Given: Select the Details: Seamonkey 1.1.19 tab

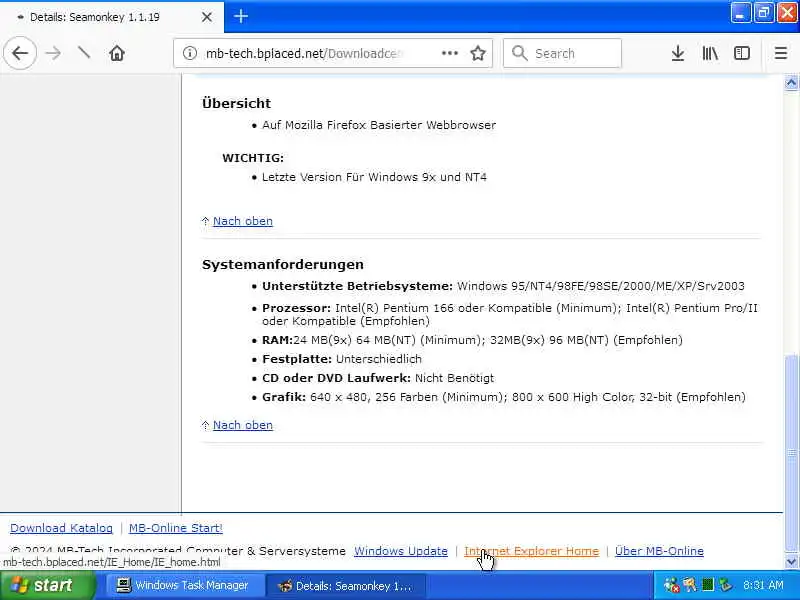Looking at the screenshot, I should (112, 17).
